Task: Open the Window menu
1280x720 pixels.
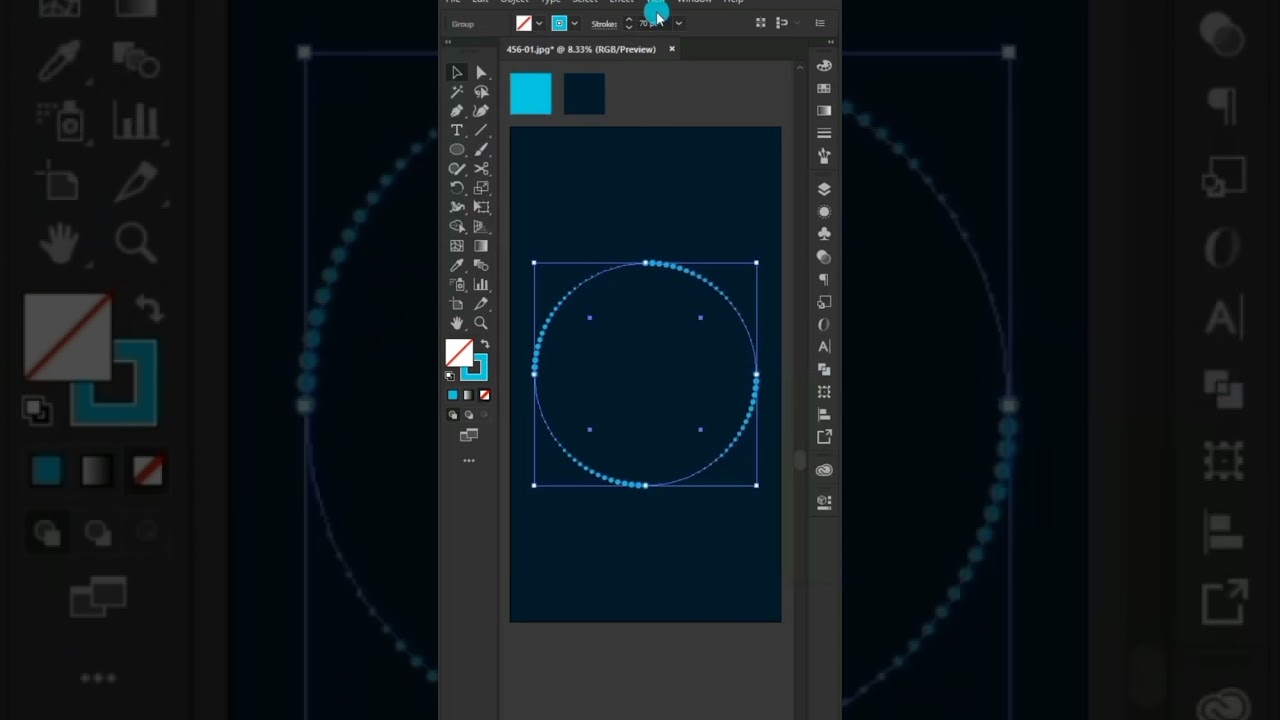Action: pos(694,2)
